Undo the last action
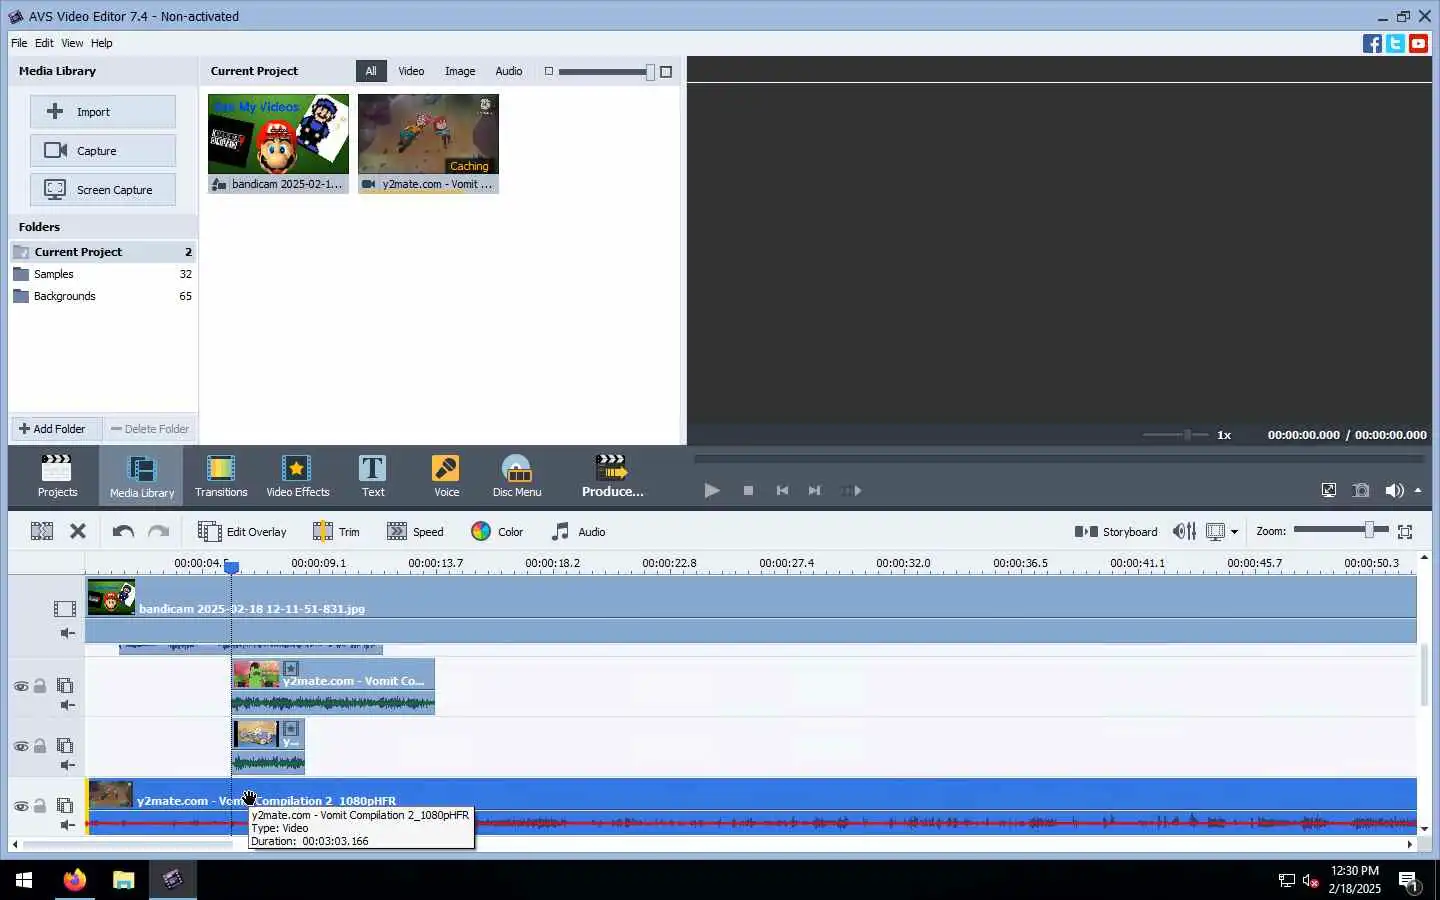 click(x=123, y=532)
